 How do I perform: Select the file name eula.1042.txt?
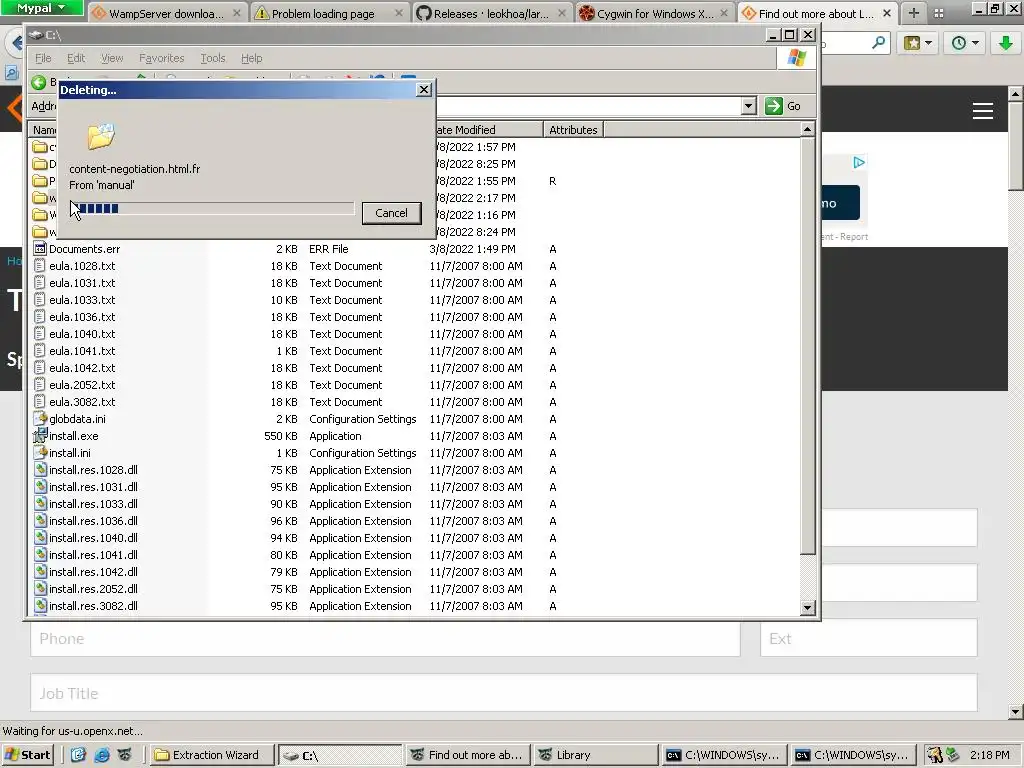[x=82, y=368]
